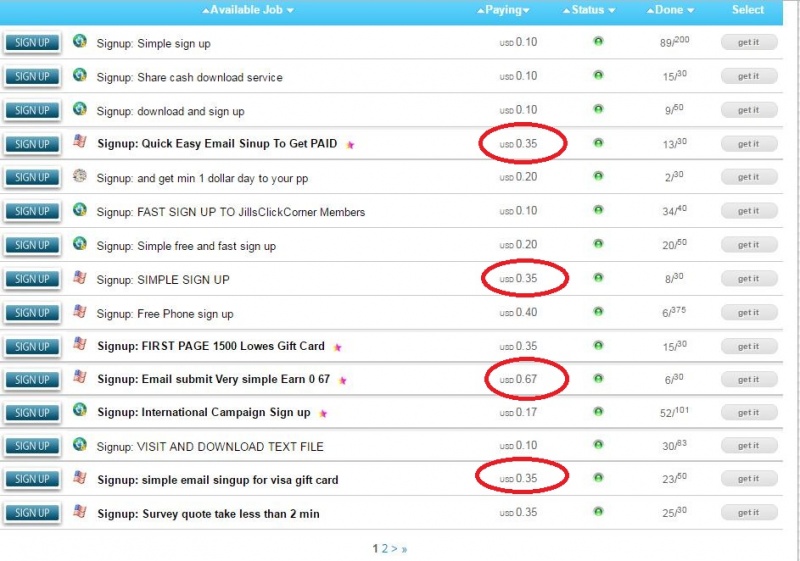The height and width of the screenshot is (561, 800).
Task: Click the USD 0.17 paying value
Action: [518, 412]
